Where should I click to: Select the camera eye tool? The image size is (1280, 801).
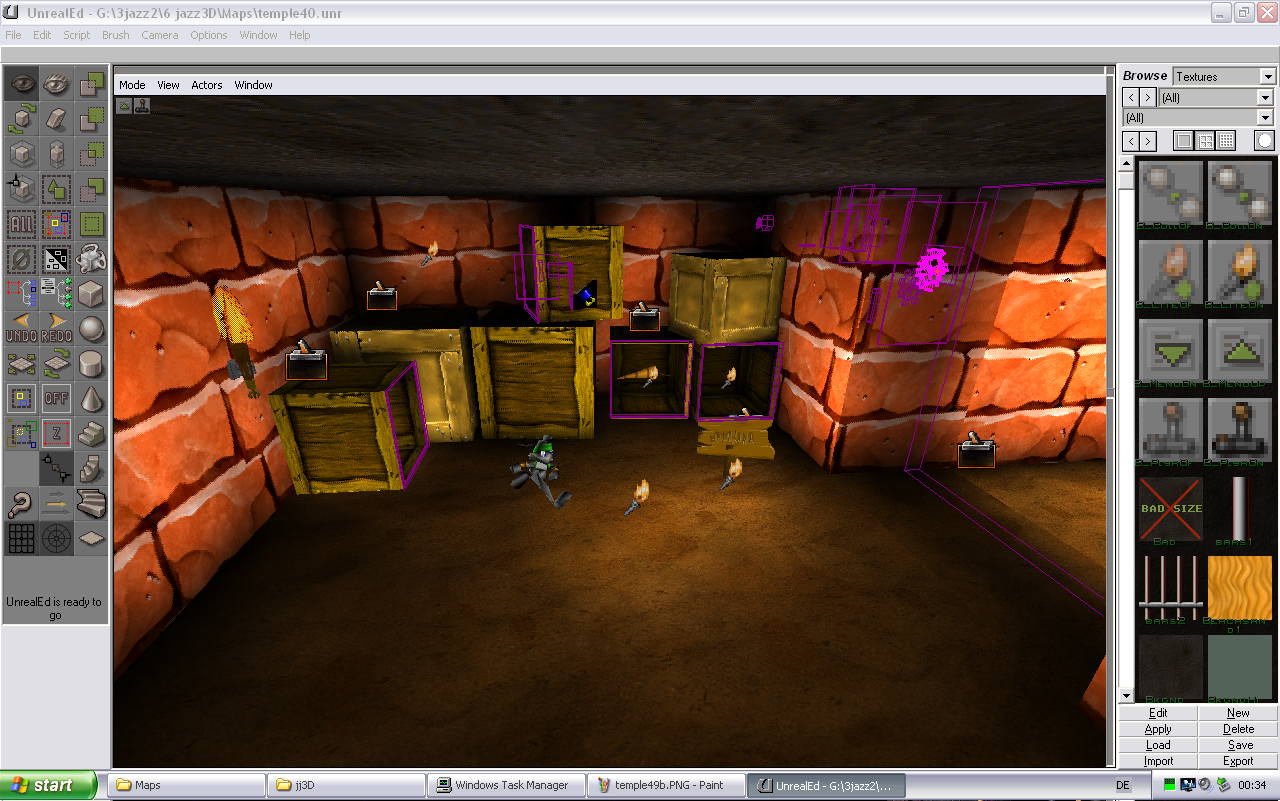point(22,84)
